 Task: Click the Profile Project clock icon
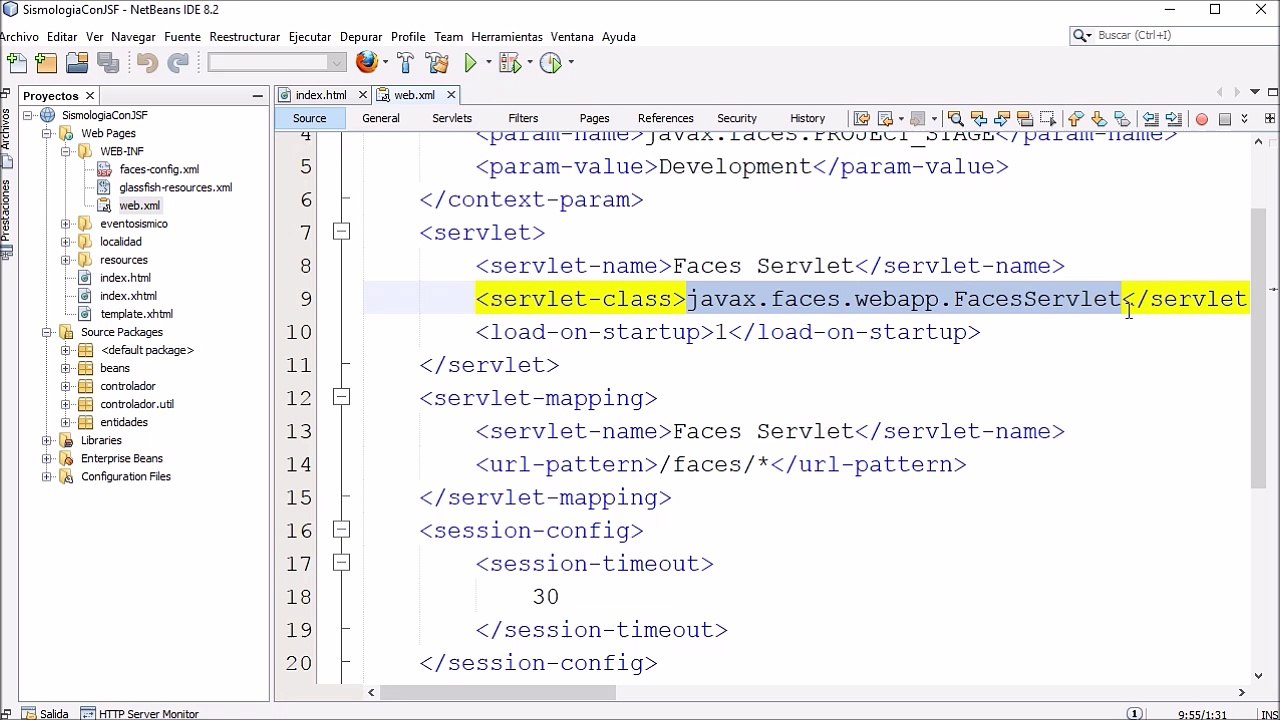point(550,63)
